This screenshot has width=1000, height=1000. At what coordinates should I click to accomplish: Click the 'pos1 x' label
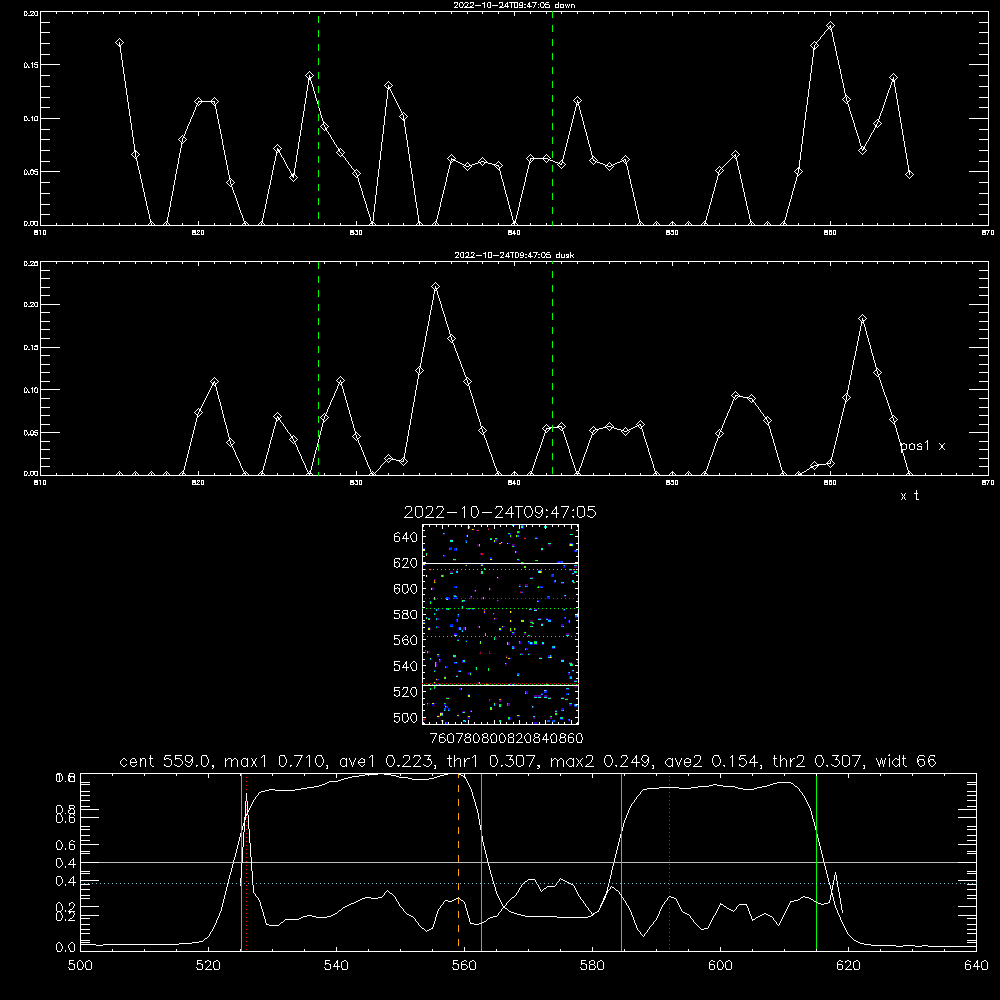pos(922,446)
